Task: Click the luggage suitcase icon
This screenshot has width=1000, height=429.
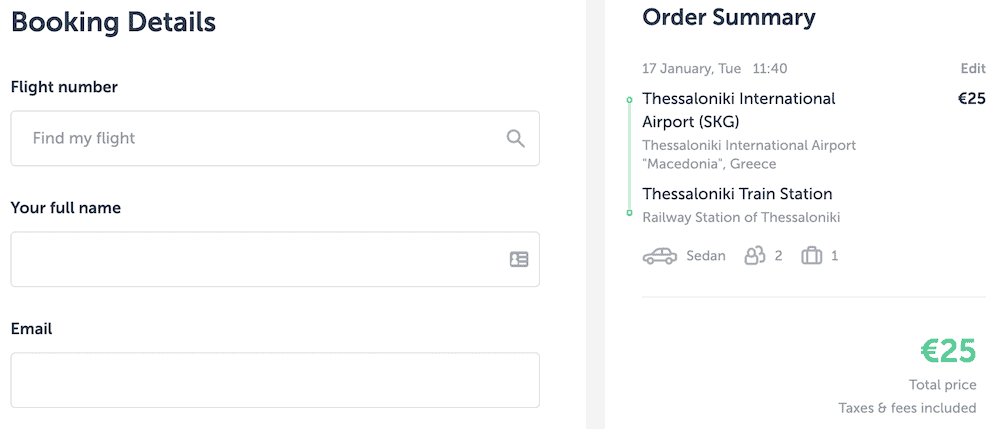Action: [811, 256]
